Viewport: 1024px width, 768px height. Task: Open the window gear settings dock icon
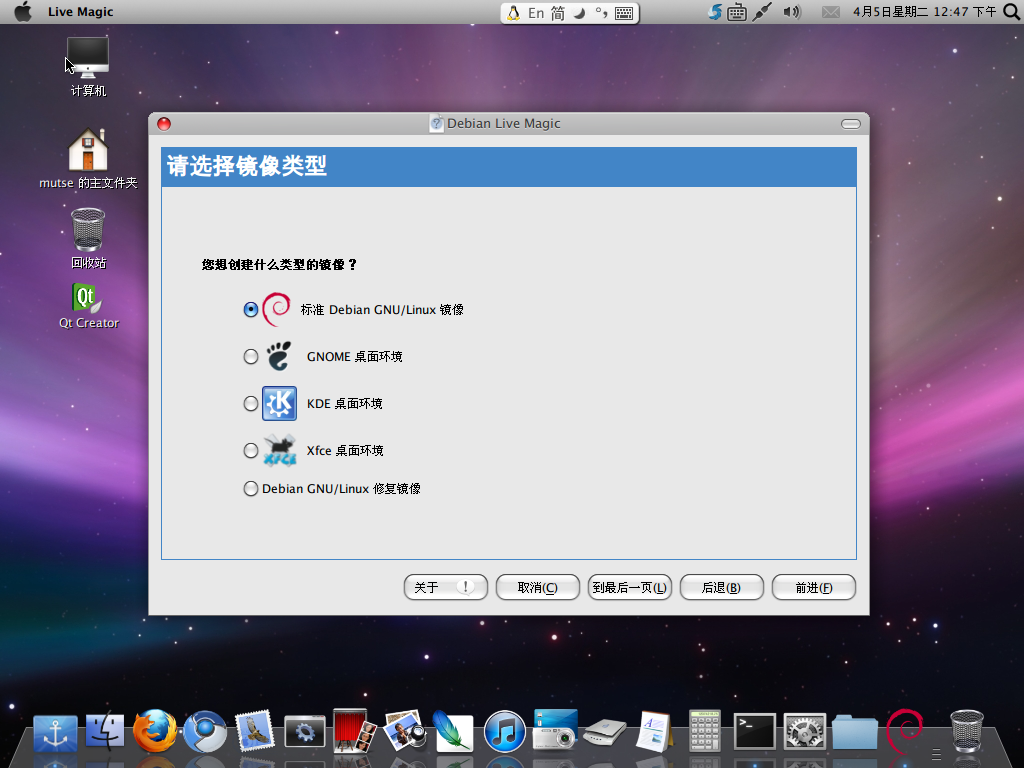coord(304,732)
